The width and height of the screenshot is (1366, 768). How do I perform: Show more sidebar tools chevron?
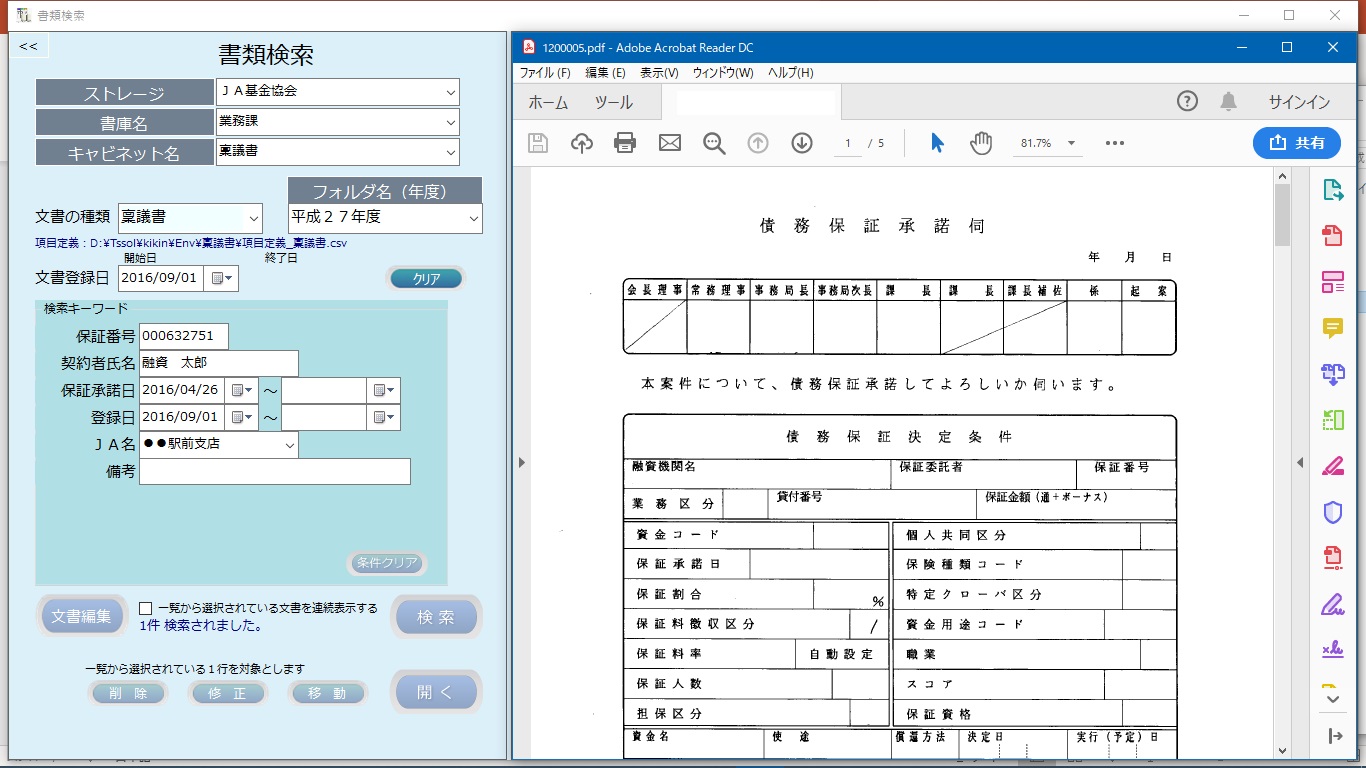[1332, 700]
